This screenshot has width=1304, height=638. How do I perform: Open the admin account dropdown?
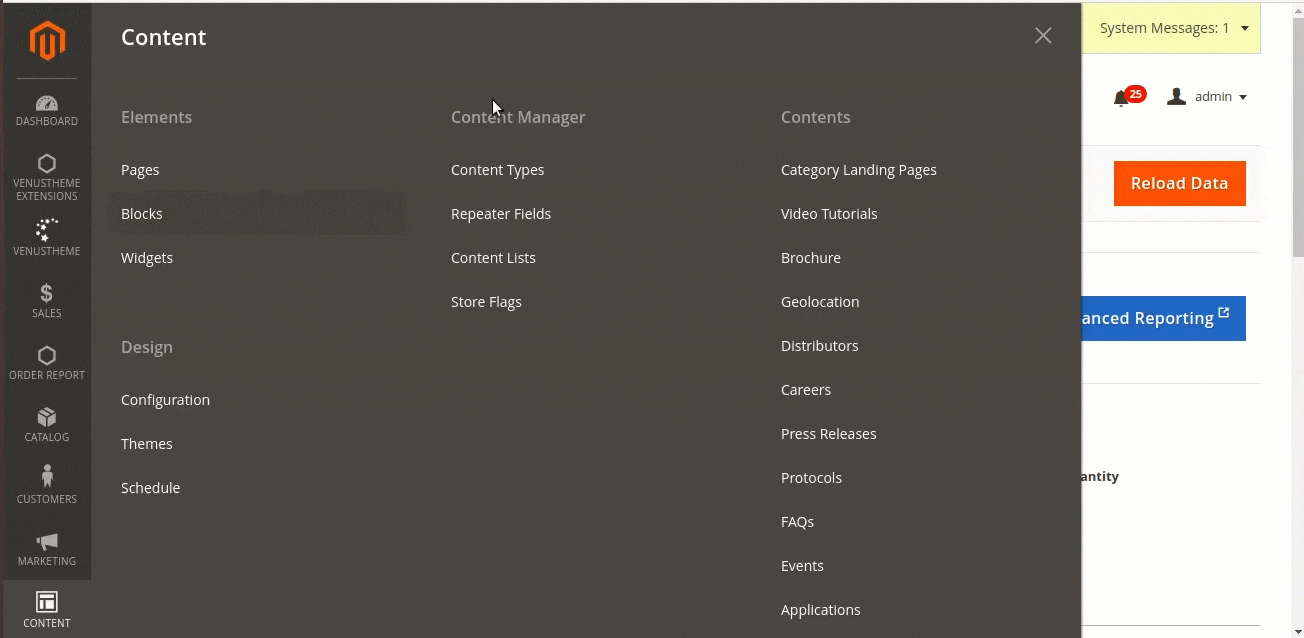1207,97
